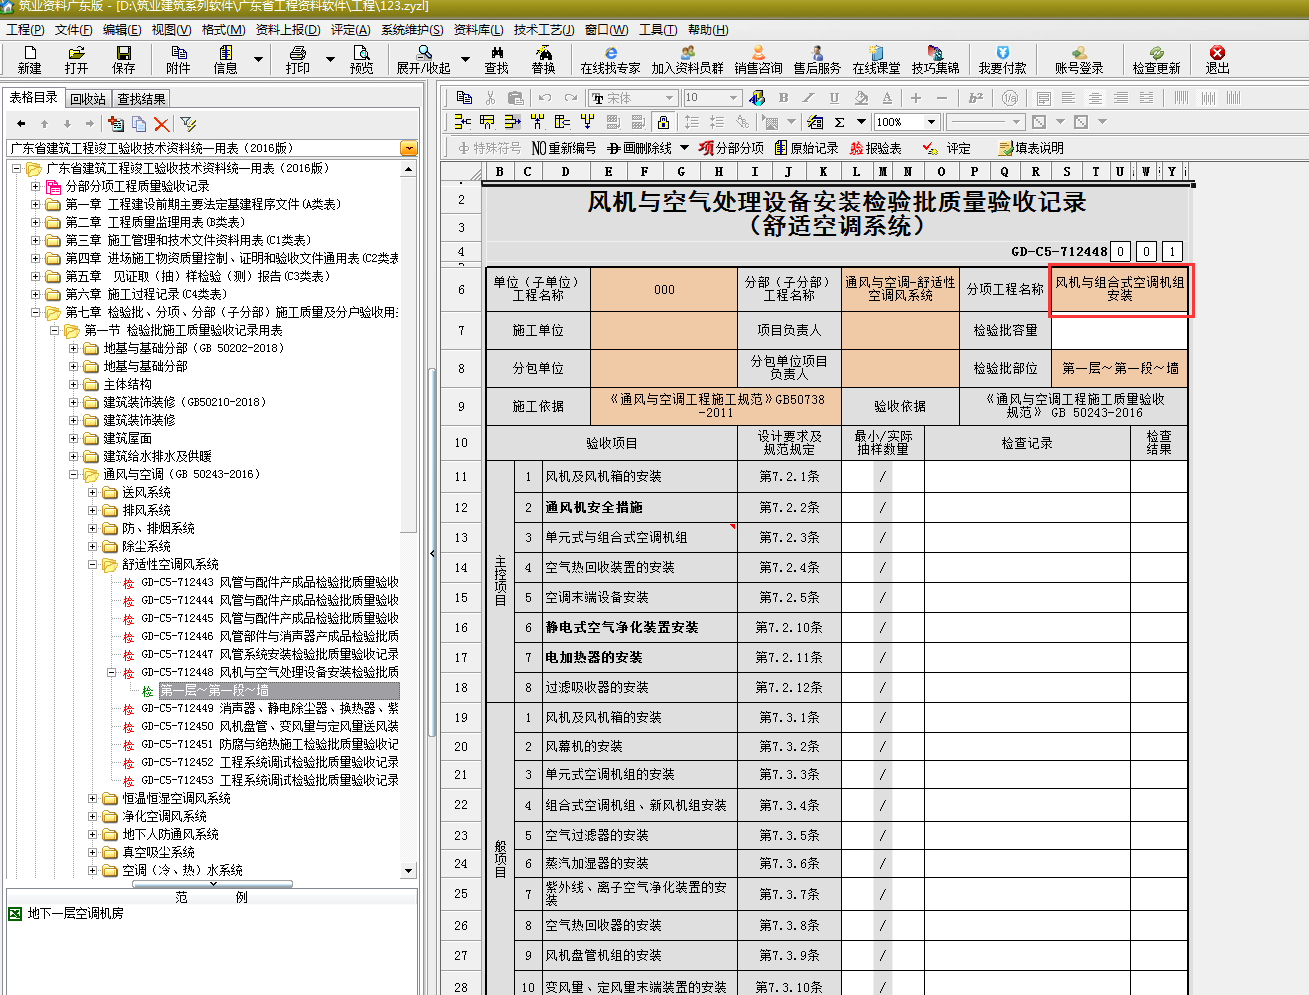Click the font color paint icon
Viewport: 1309px width, 995px height.
(x=757, y=97)
